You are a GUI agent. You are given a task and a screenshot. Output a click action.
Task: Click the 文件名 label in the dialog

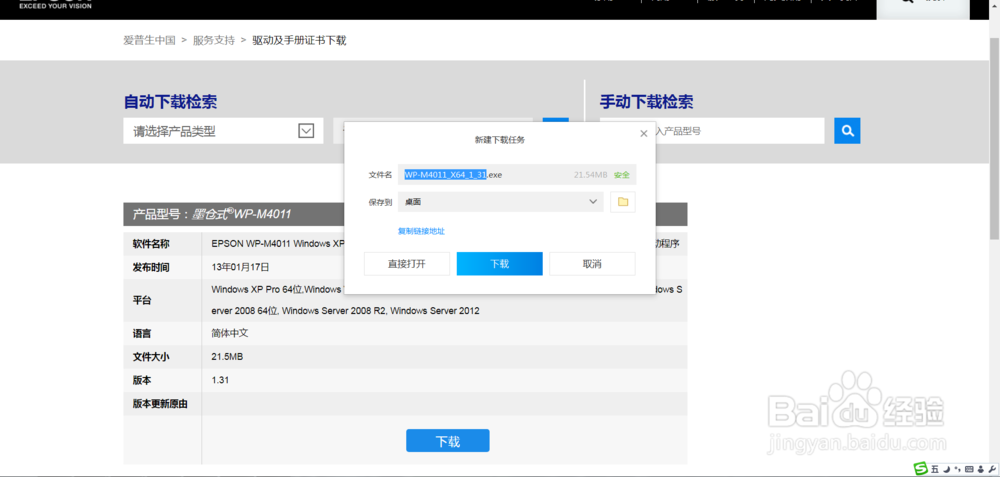point(380,175)
